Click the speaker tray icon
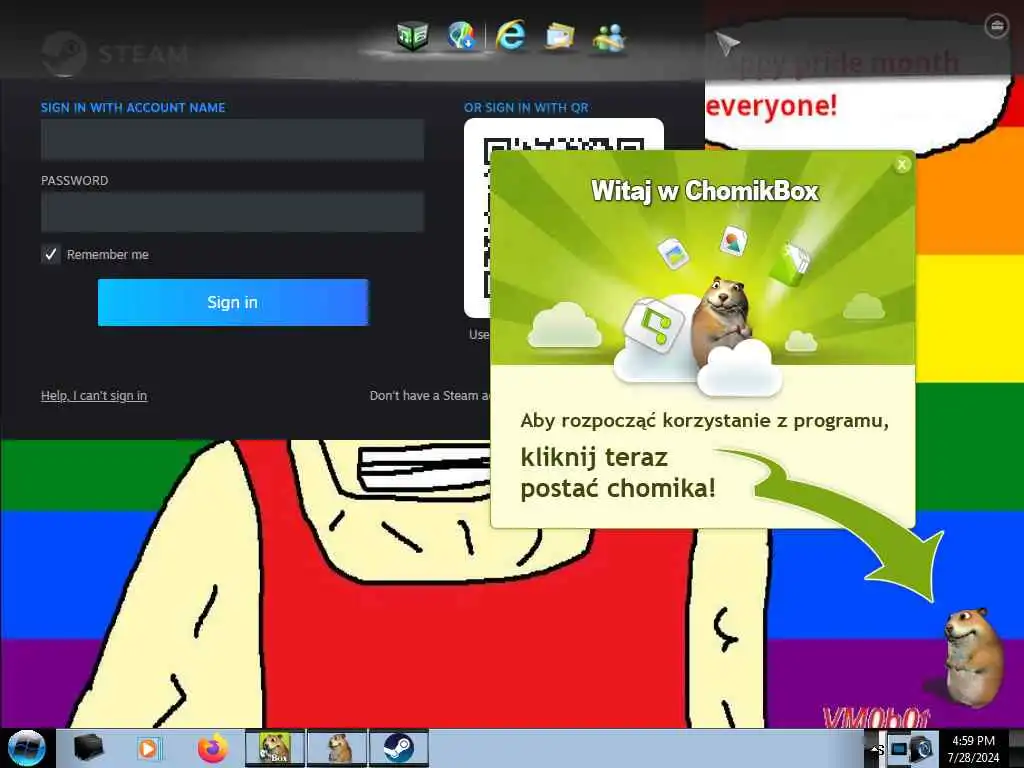 (x=922, y=749)
